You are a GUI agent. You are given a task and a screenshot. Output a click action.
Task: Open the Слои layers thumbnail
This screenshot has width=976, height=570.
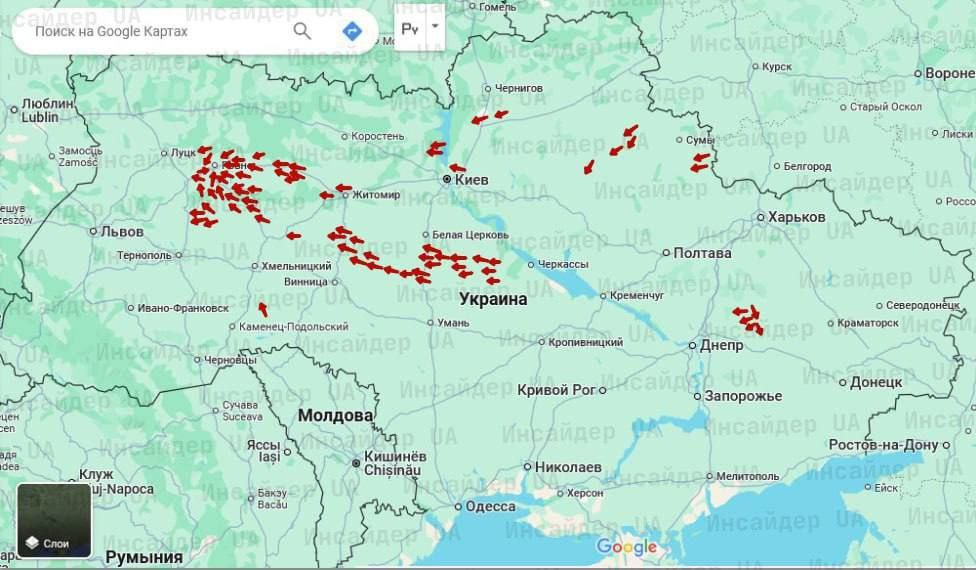[54, 520]
